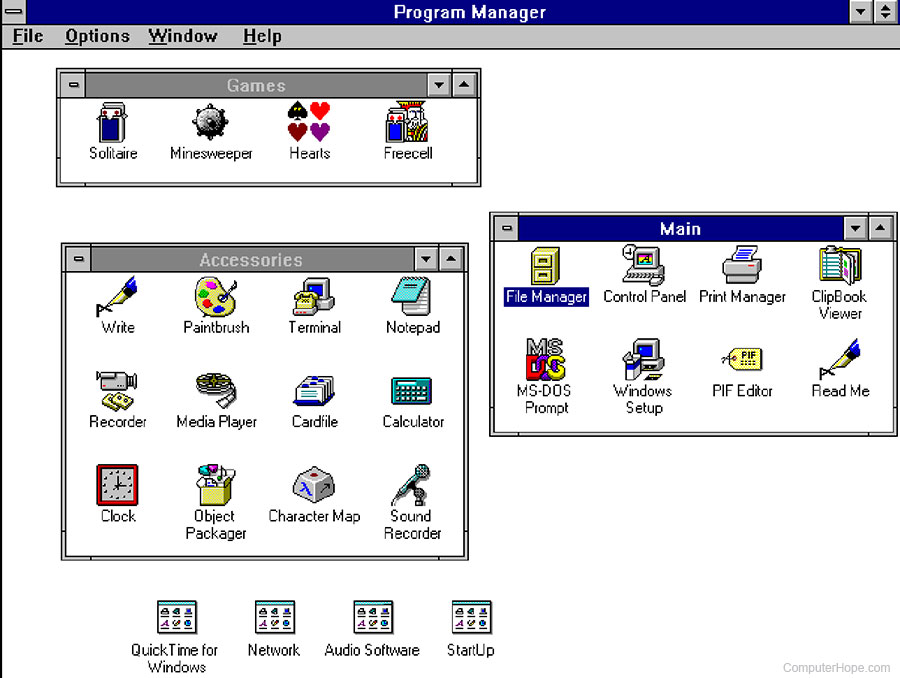Open Program Manager's control-menu box
900x678 pixels.
pos(14,12)
